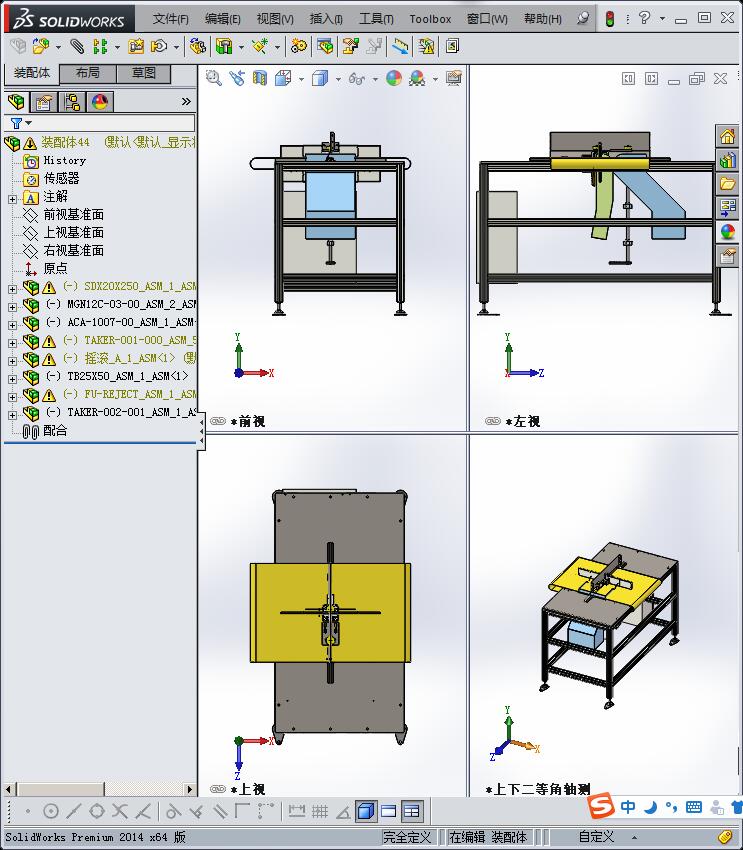Screen dimensions: 743x850
Task: Toggle the link views icon in 上视 viewport
Action: coord(218,789)
